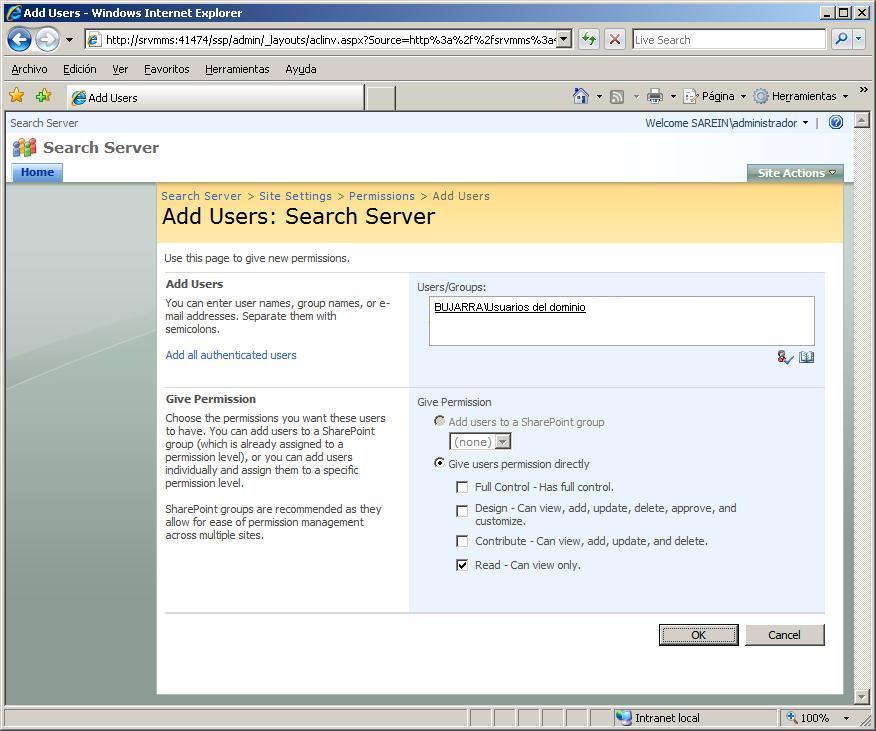Viewport: 876px width, 731px height.
Task: Open the Site Actions menu
Action: (796, 173)
